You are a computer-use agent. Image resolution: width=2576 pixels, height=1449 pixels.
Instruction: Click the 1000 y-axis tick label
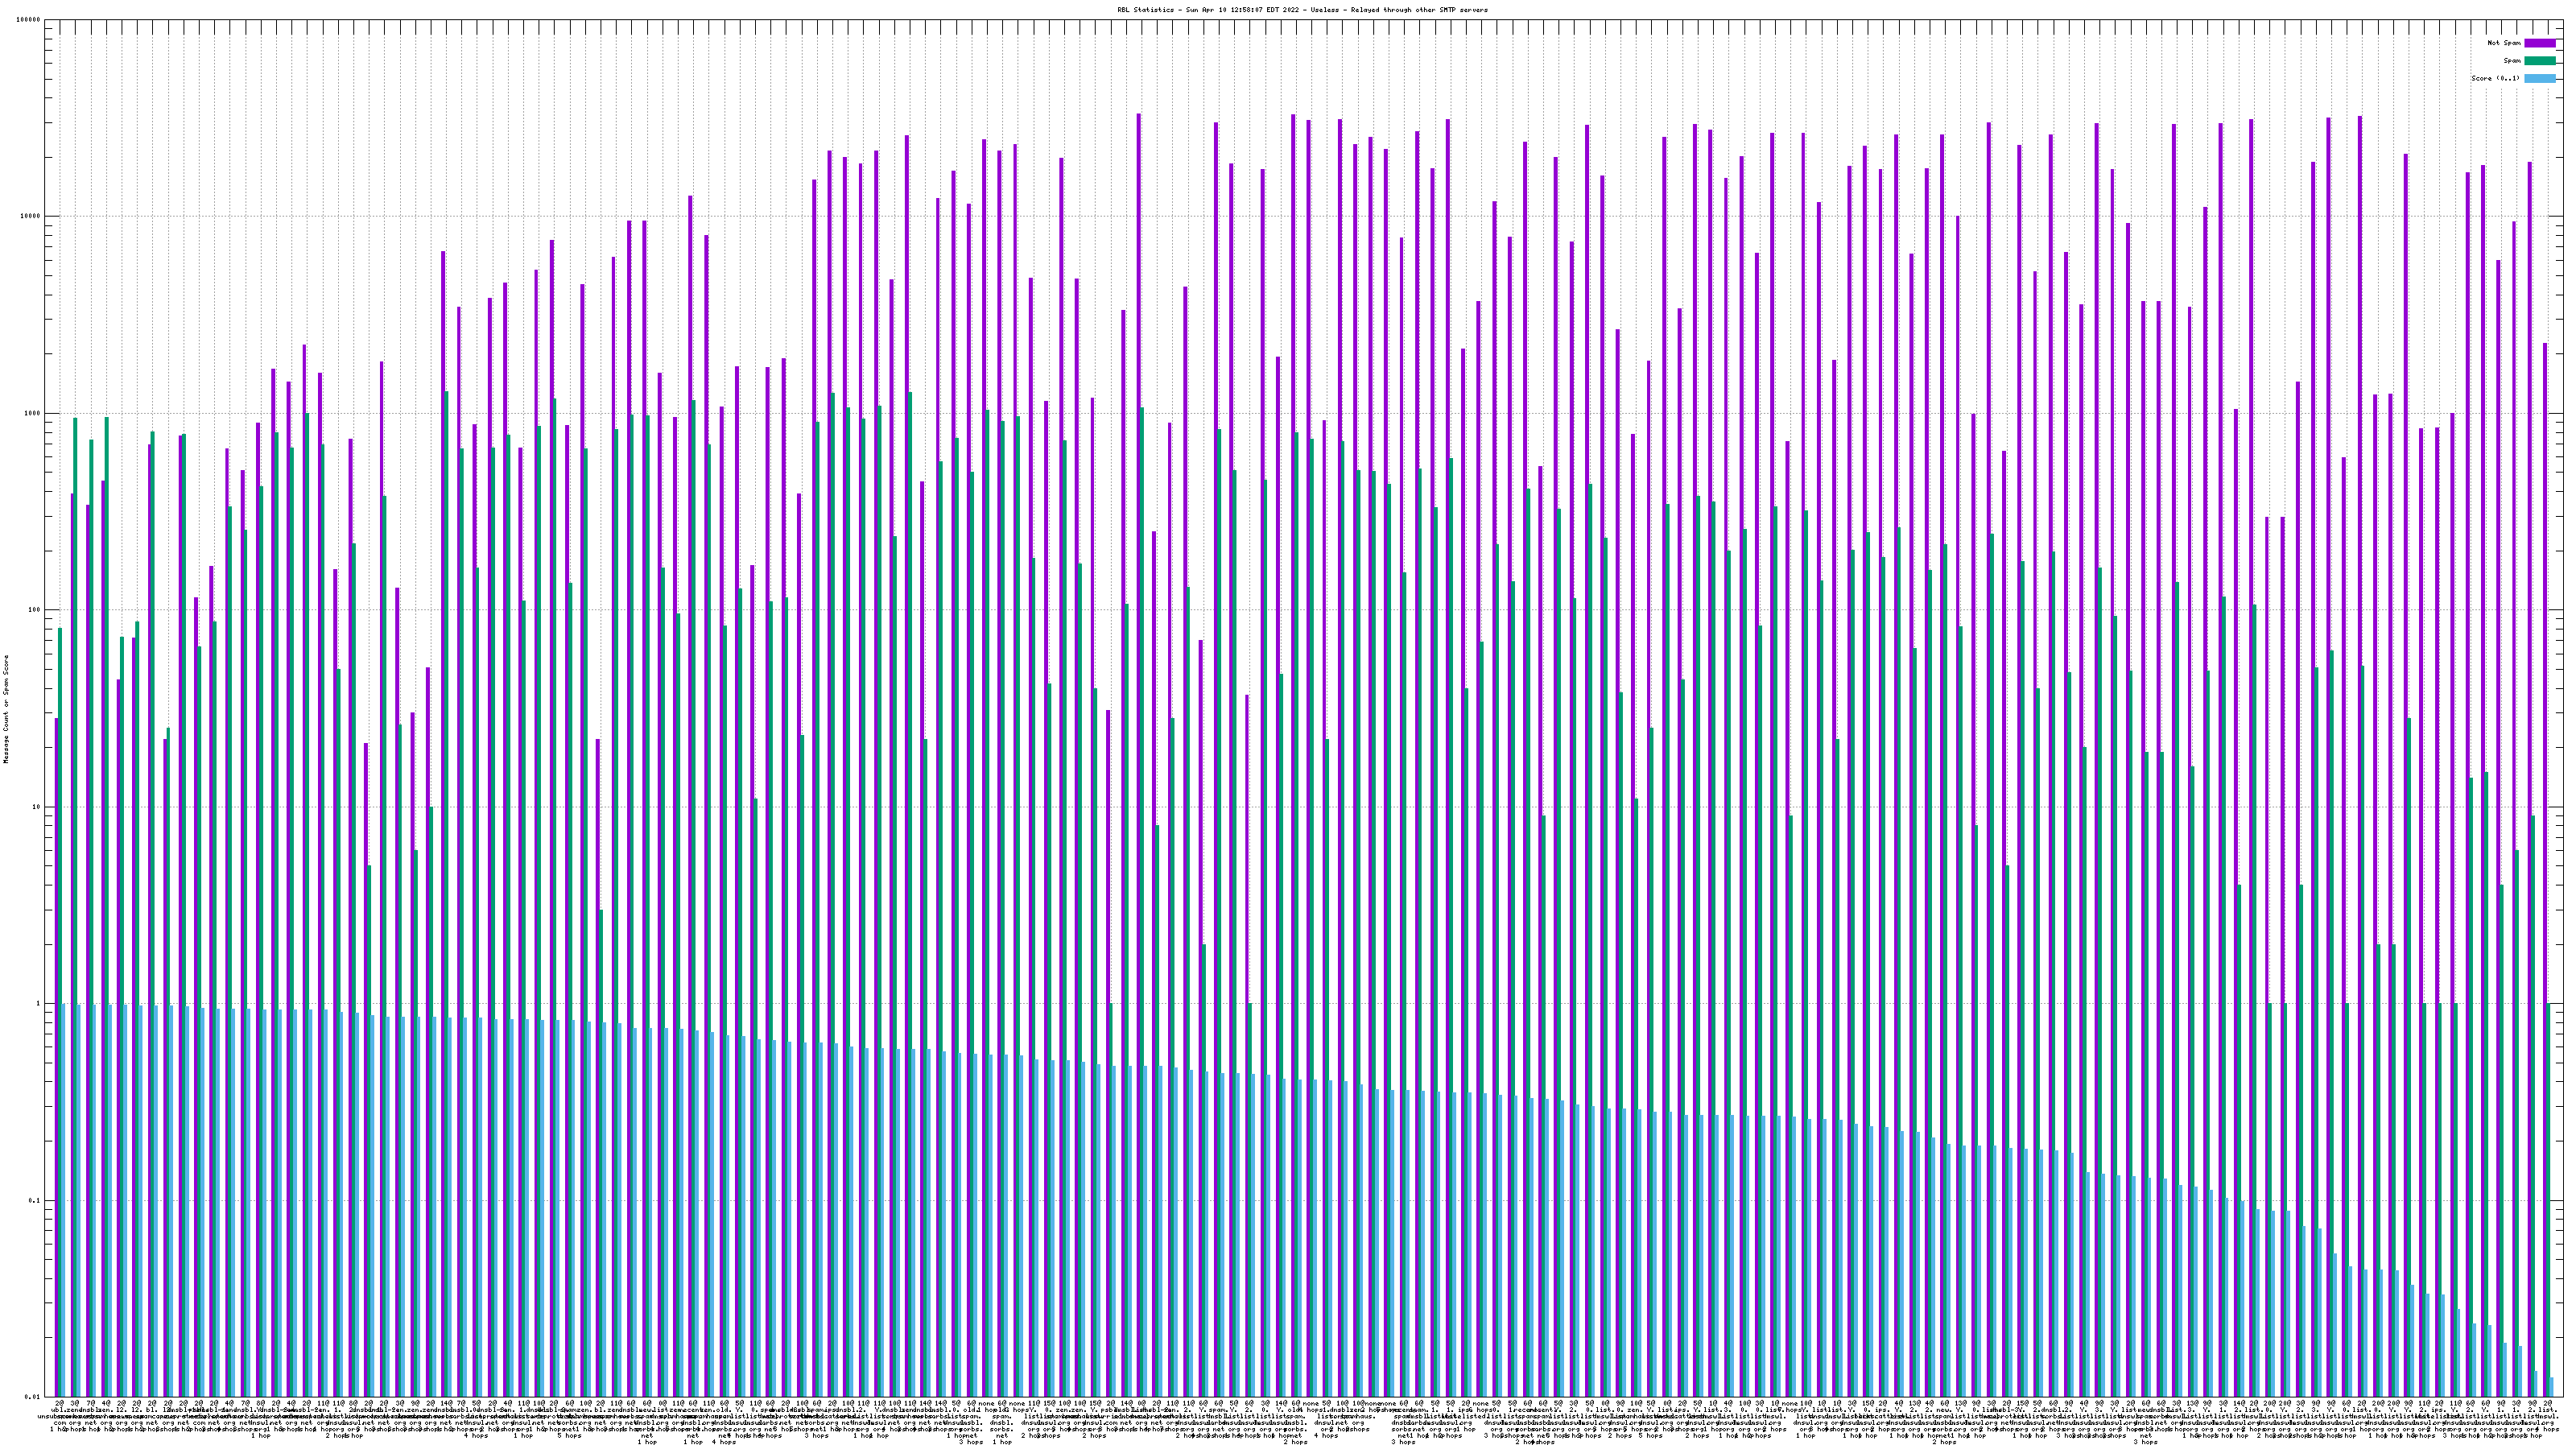[x=34, y=413]
